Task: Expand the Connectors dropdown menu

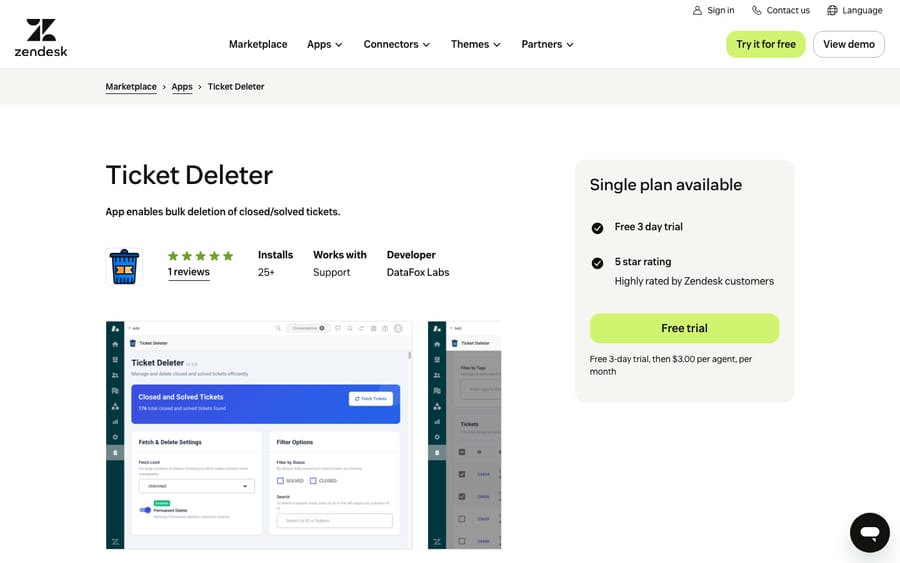Action: coord(397,44)
